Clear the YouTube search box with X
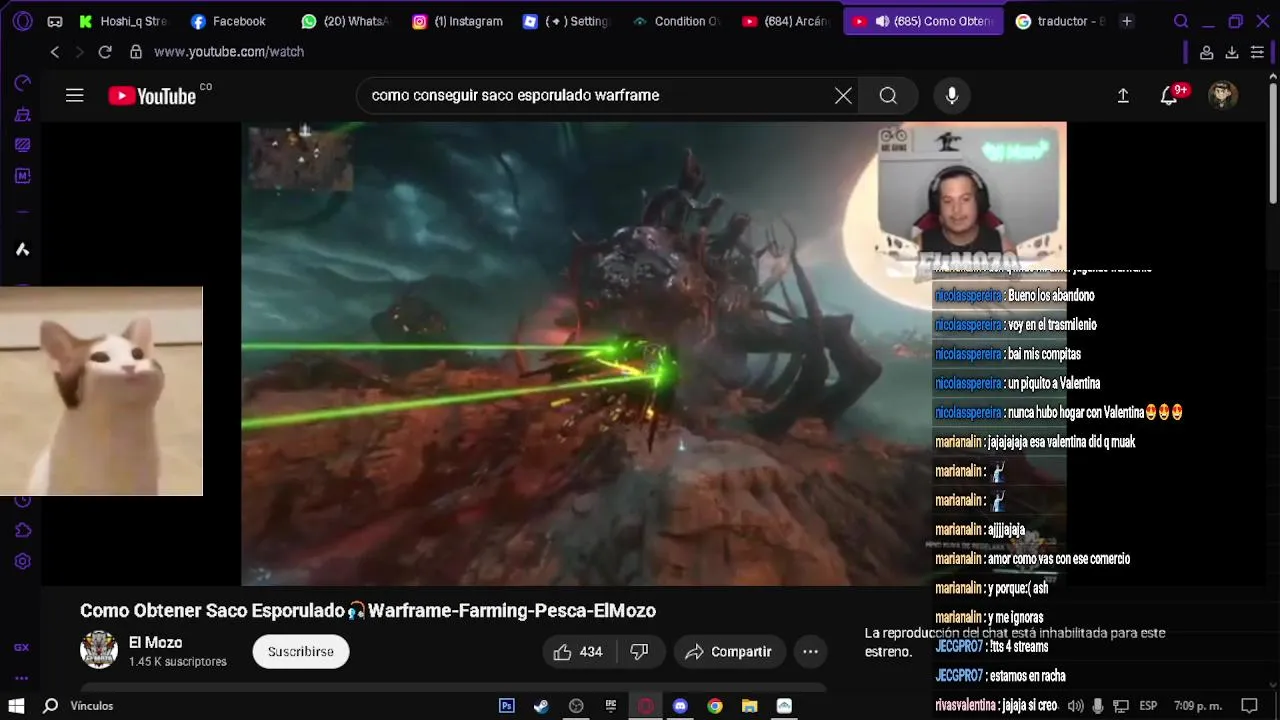The width and height of the screenshot is (1280, 720). pos(843,96)
